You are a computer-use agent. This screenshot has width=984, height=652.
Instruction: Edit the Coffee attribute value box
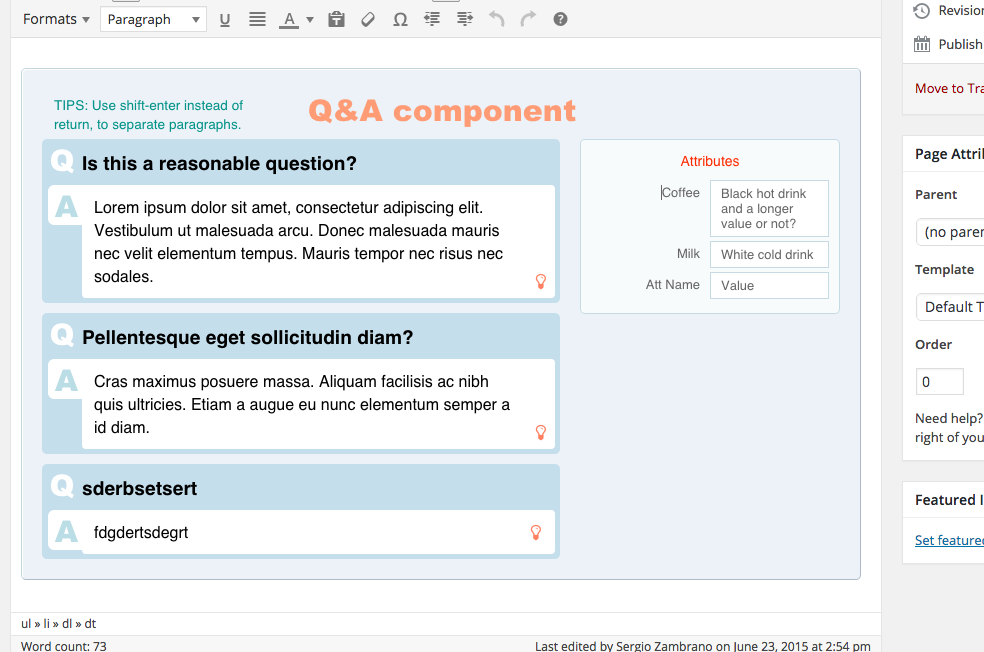769,208
